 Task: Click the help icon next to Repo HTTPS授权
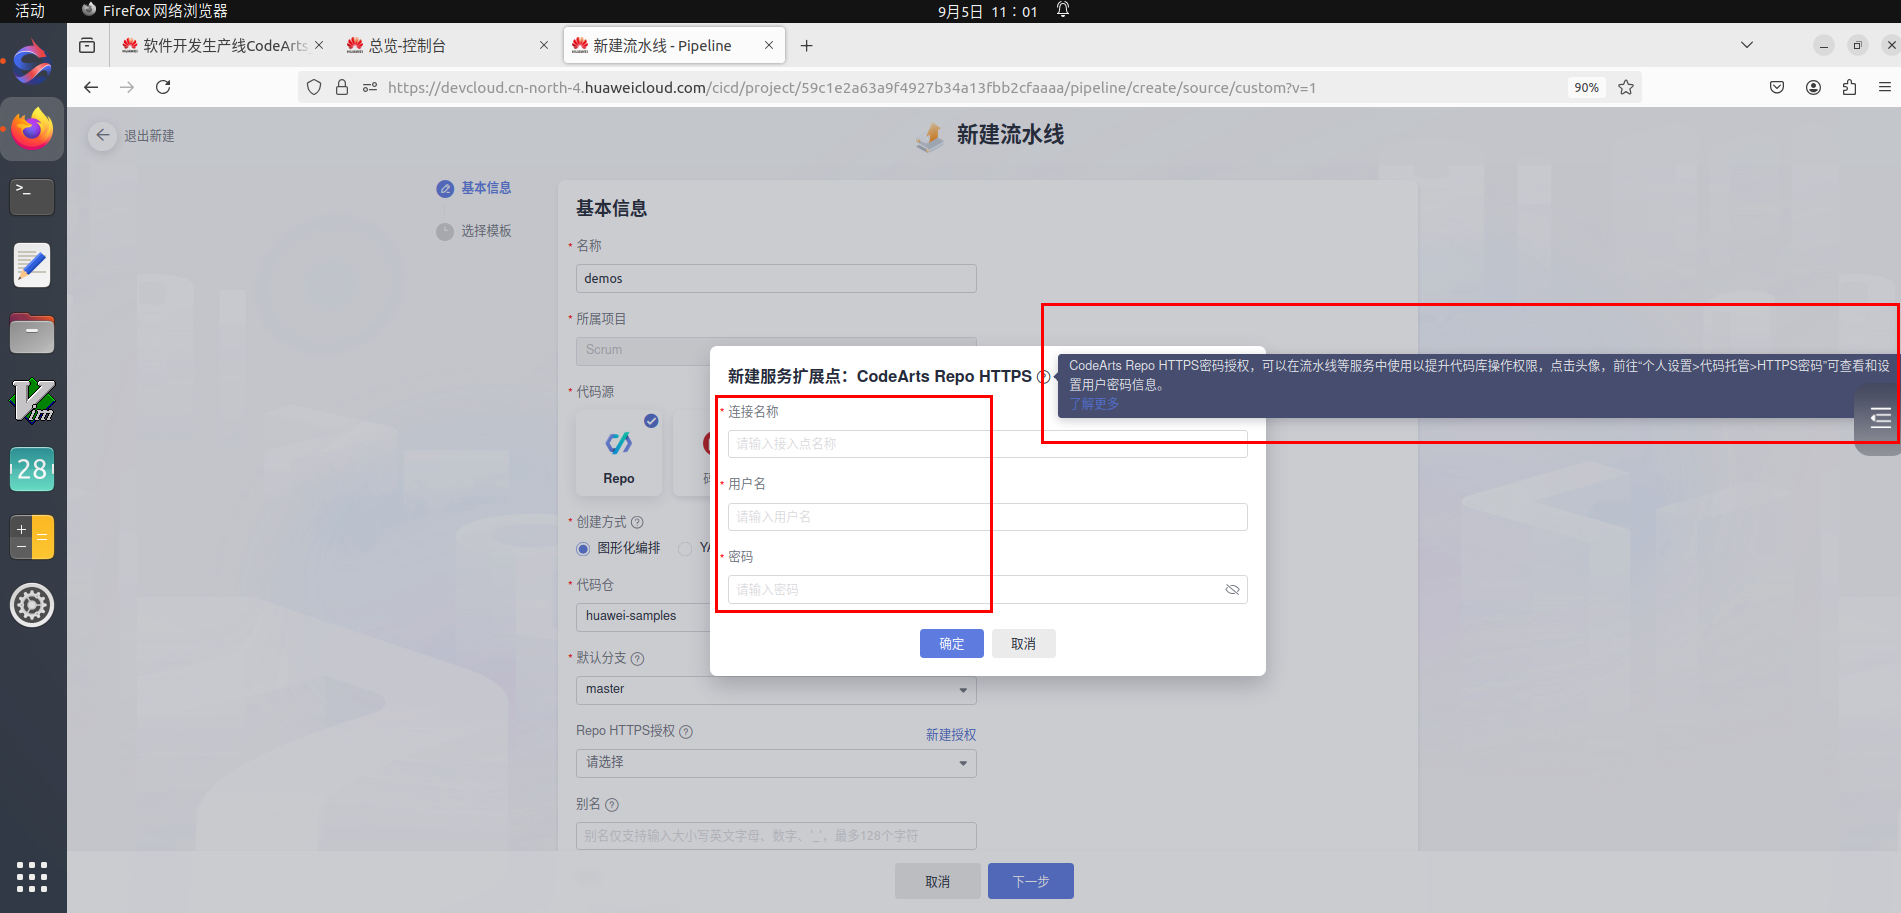click(686, 732)
